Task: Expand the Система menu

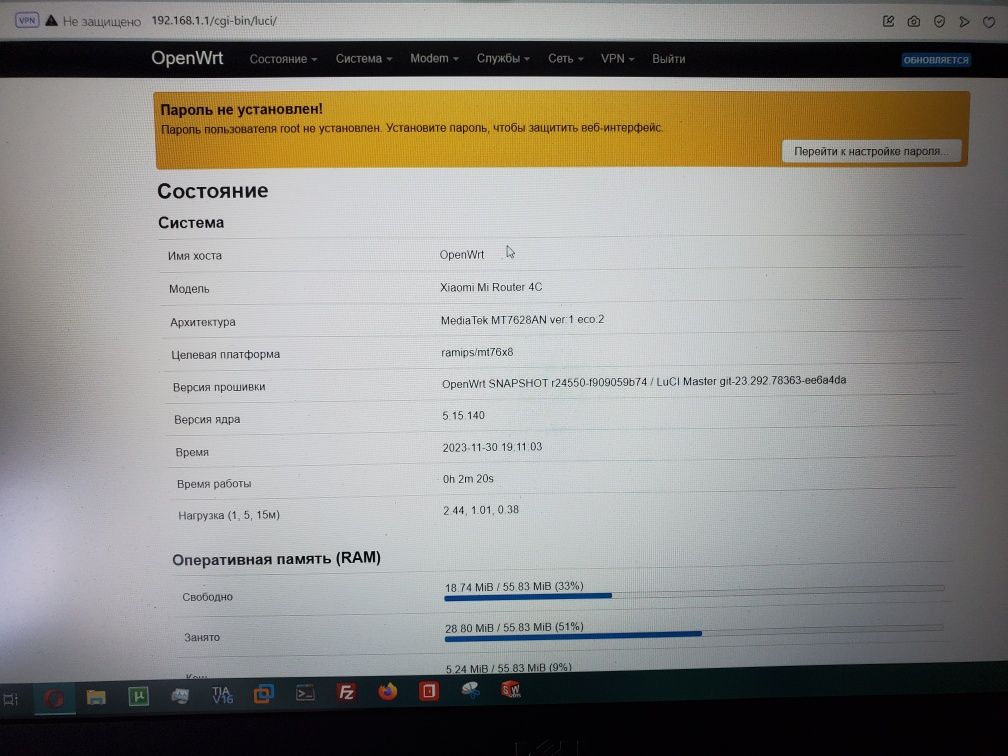Action: [363, 59]
